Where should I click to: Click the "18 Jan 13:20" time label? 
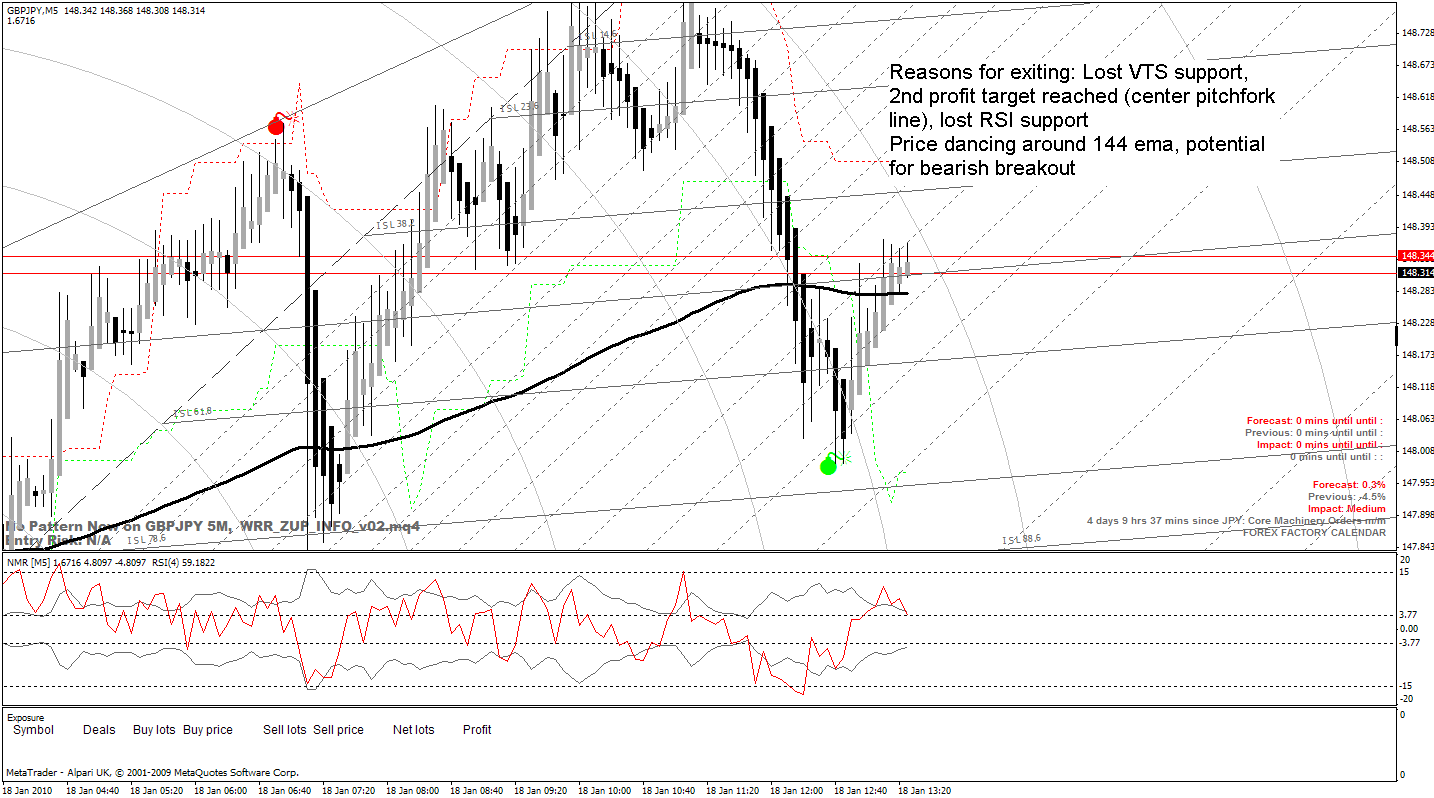[x=927, y=789]
